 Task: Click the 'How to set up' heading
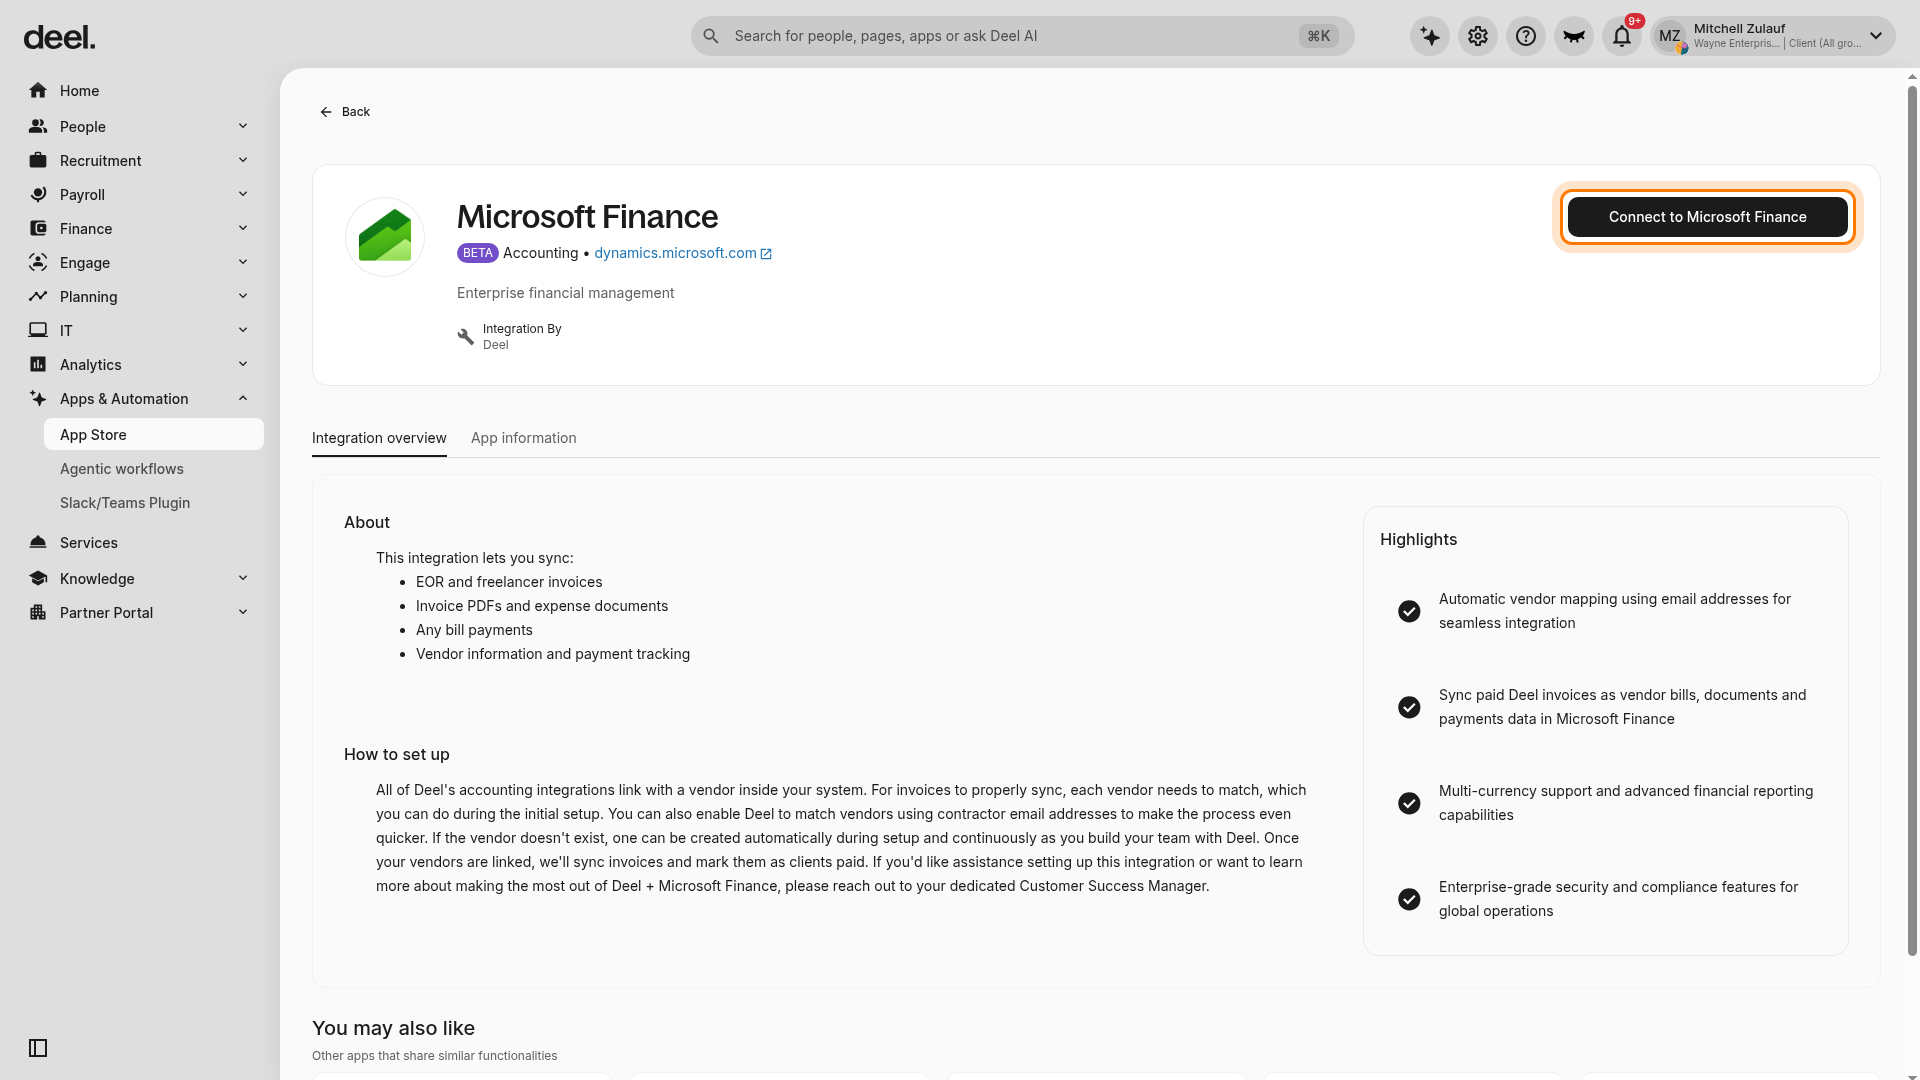click(397, 754)
